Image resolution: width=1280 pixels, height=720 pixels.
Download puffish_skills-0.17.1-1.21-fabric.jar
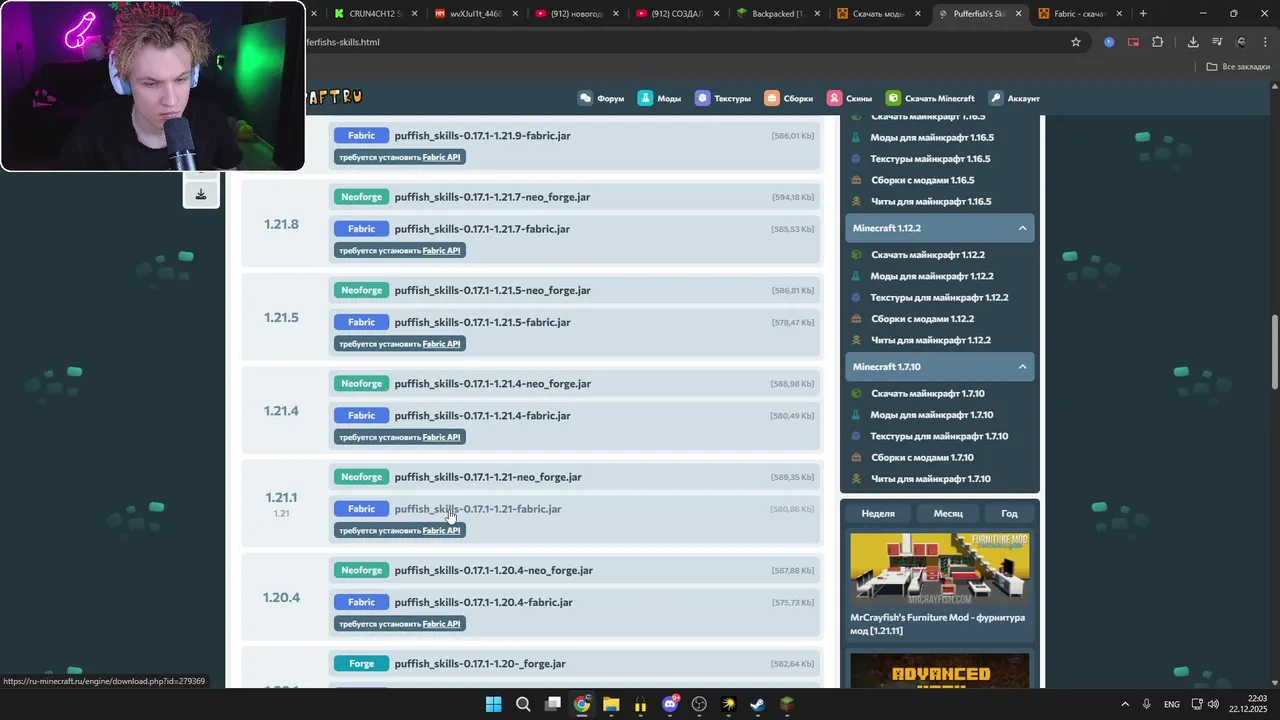(x=478, y=509)
